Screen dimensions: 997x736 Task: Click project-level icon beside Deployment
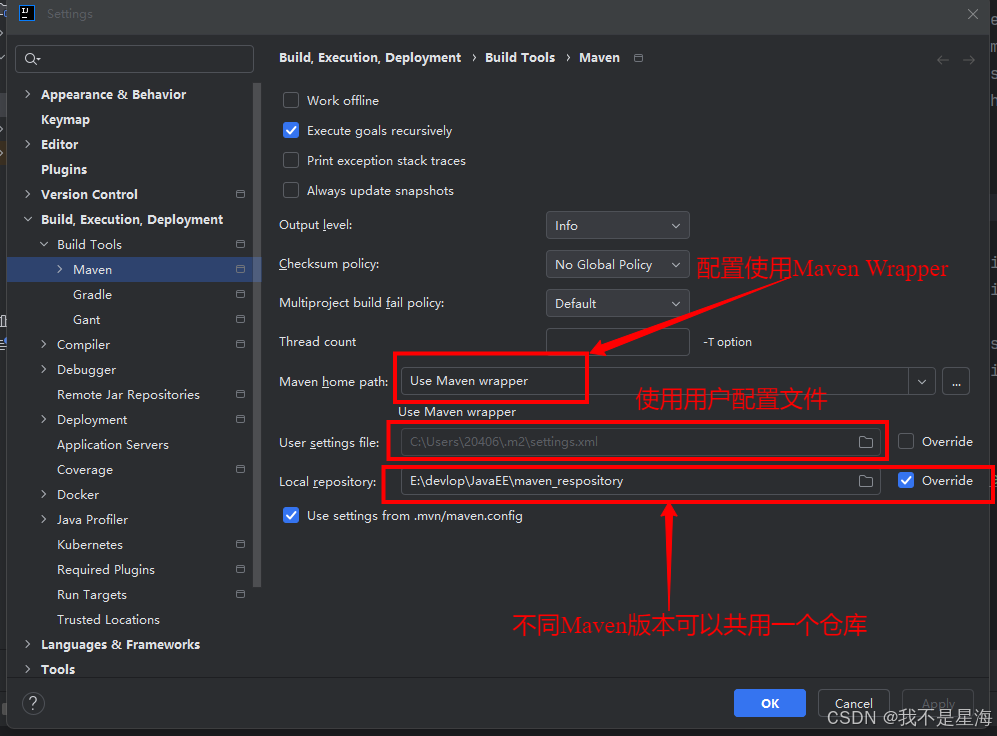[240, 419]
